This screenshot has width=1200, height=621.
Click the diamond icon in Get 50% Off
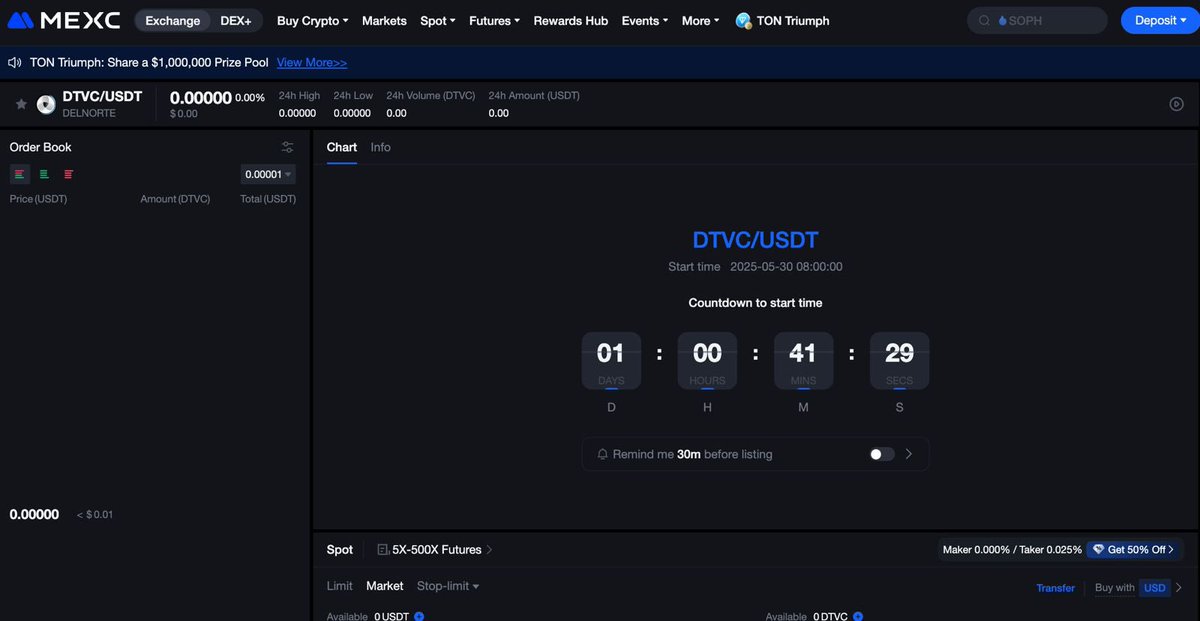tap(1098, 550)
